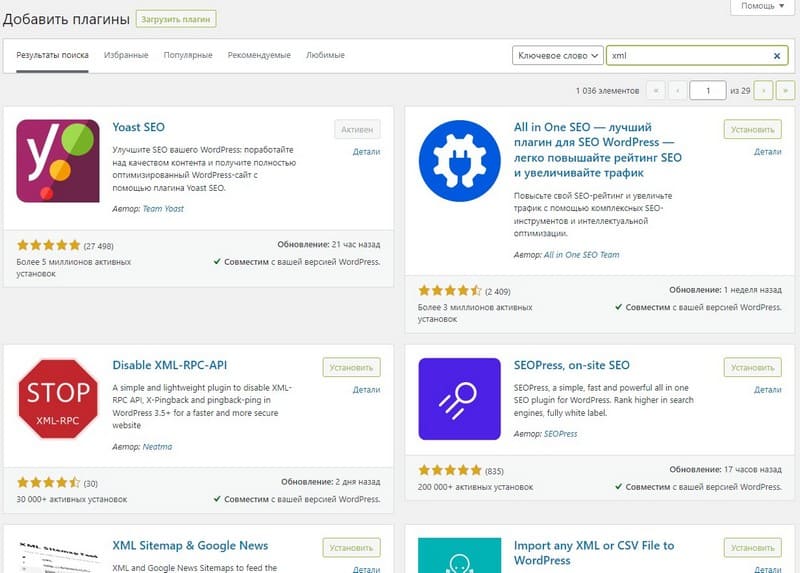Open the Neatma author link

pyautogui.click(x=157, y=446)
